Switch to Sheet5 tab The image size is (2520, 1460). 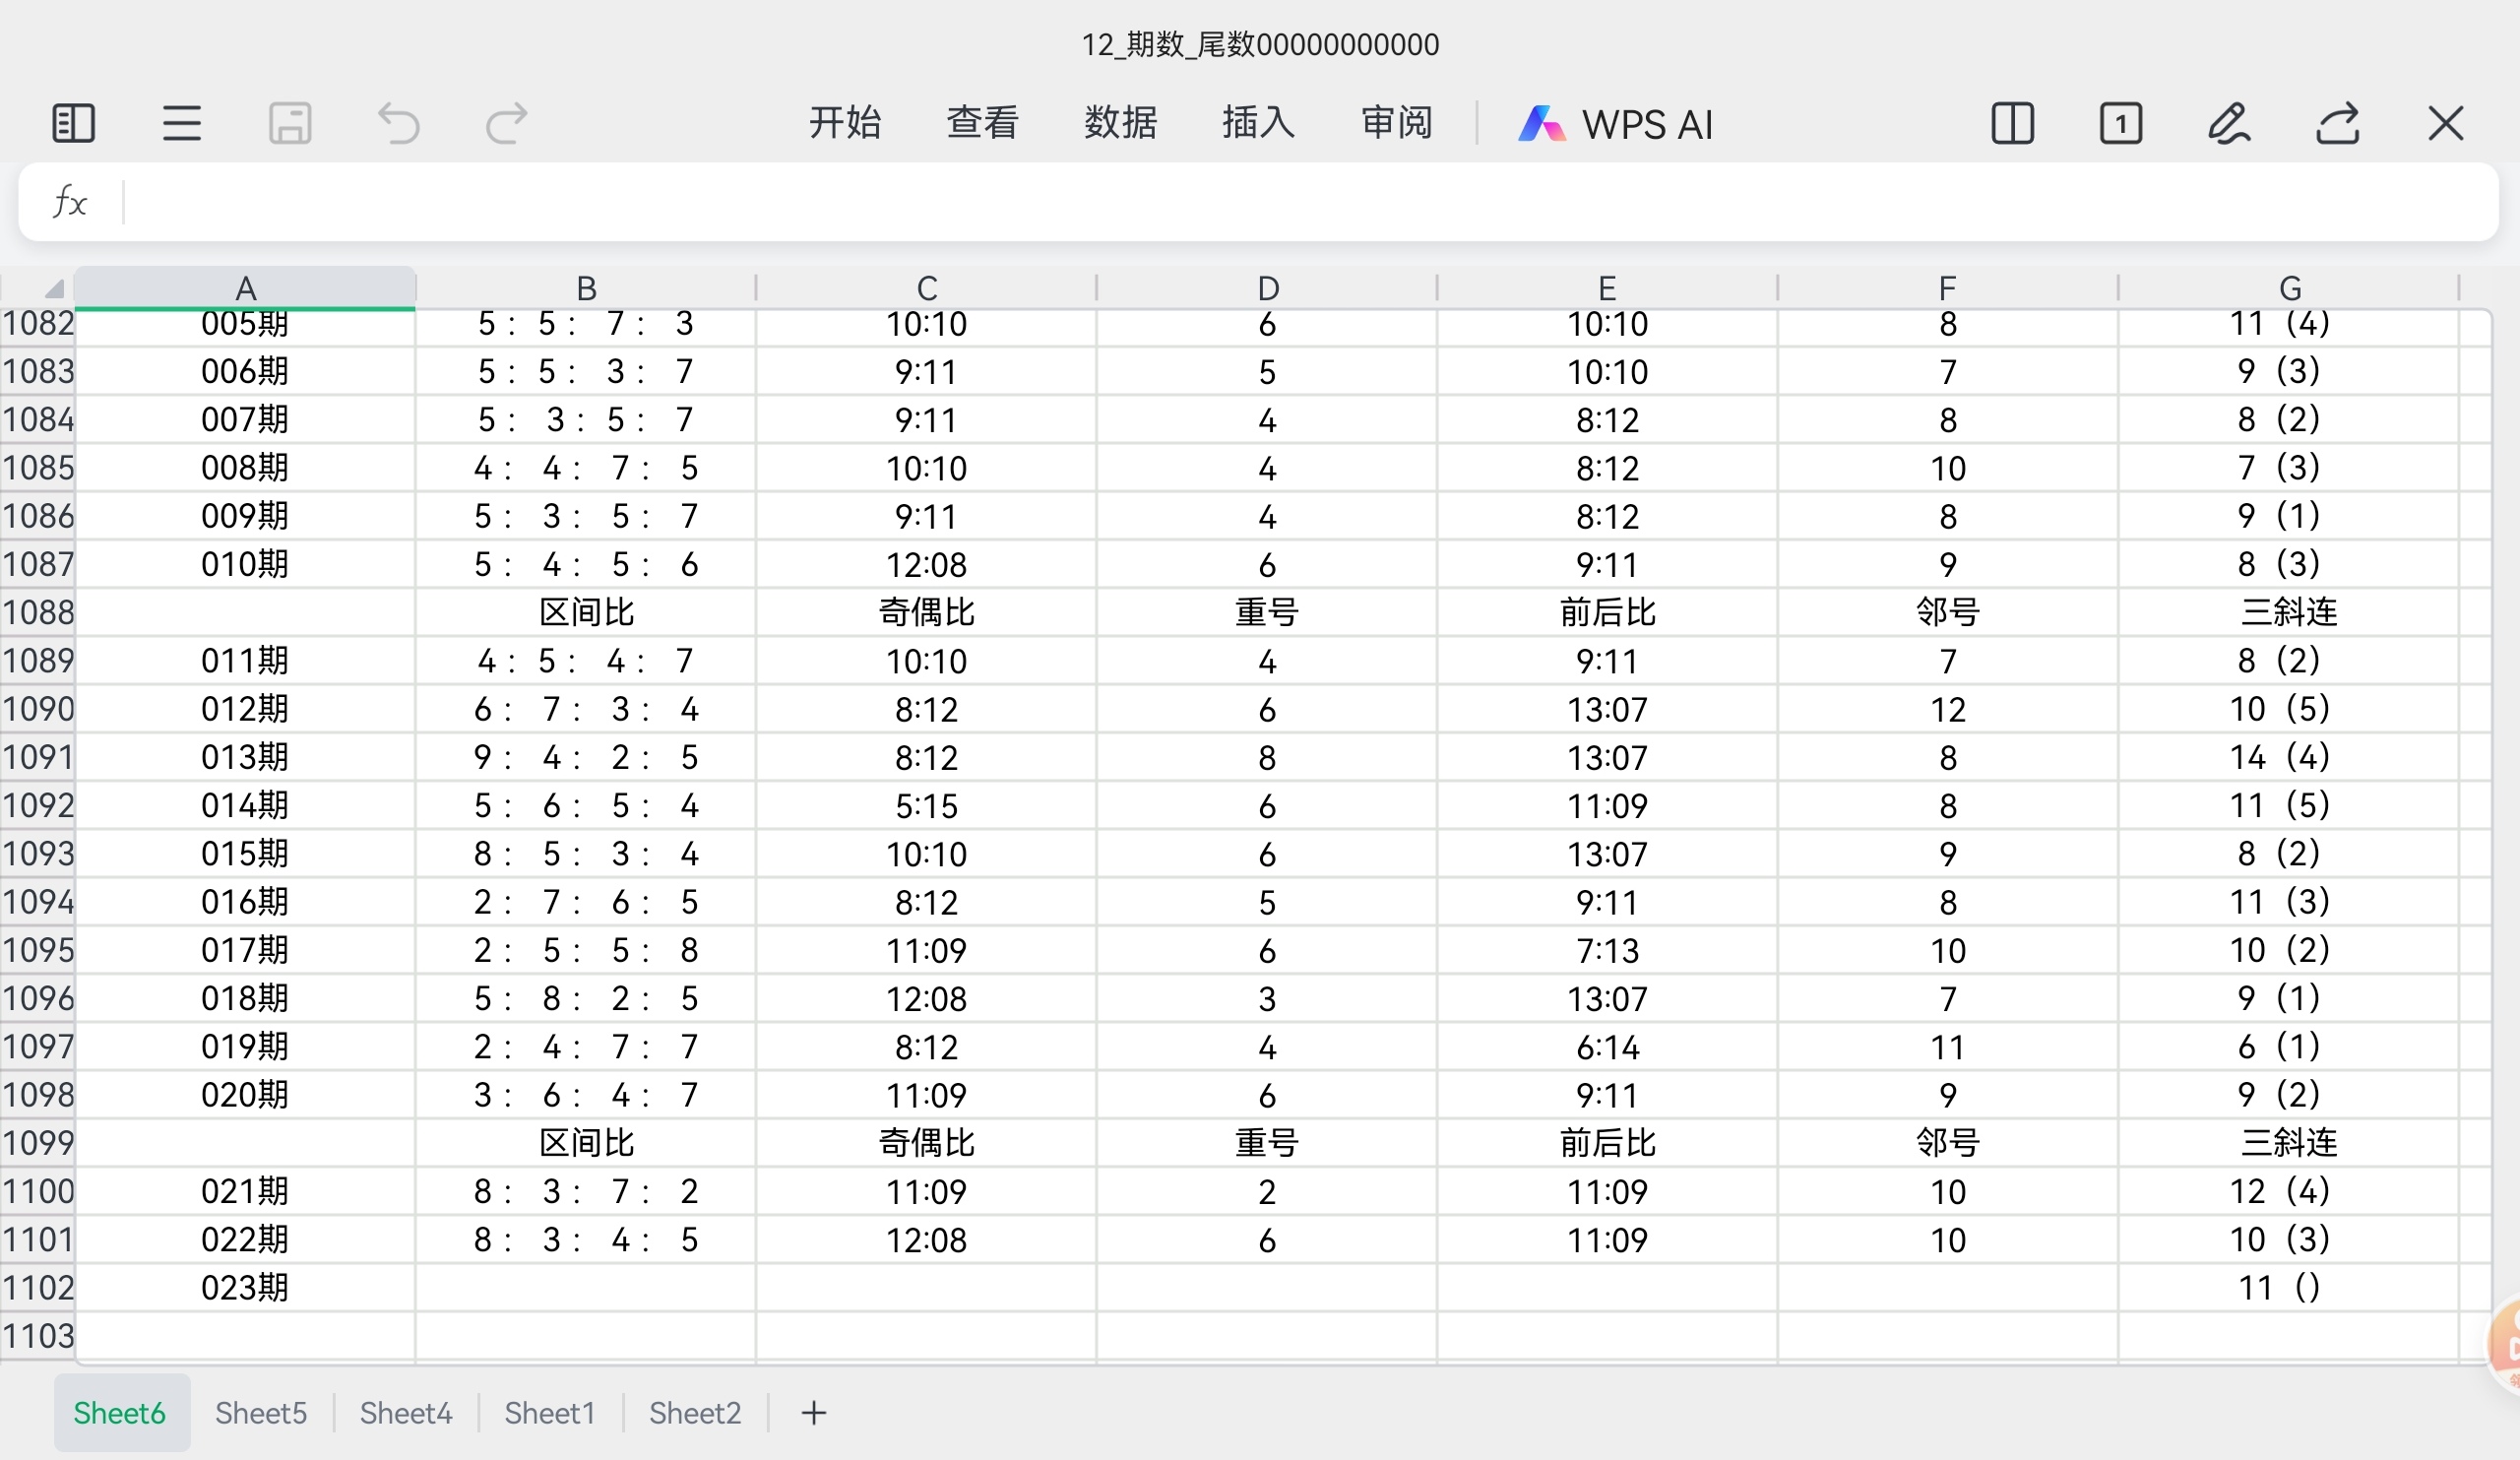click(x=261, y=1413)
